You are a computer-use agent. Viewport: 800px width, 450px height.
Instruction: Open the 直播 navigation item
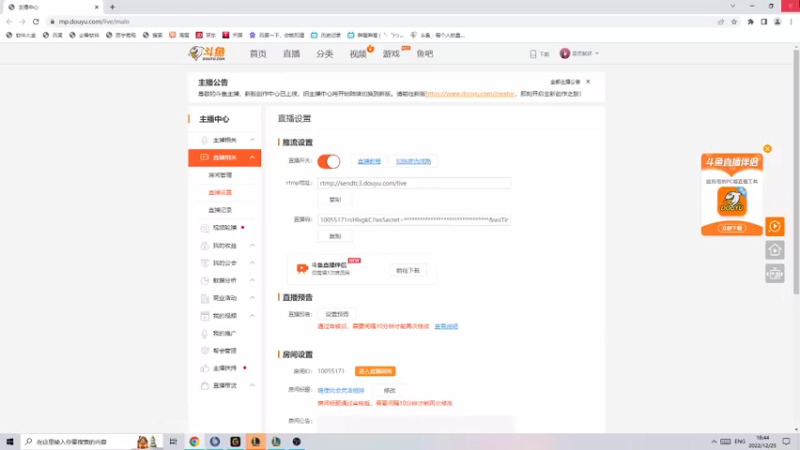pyautogui.click(x=291, y=54)
